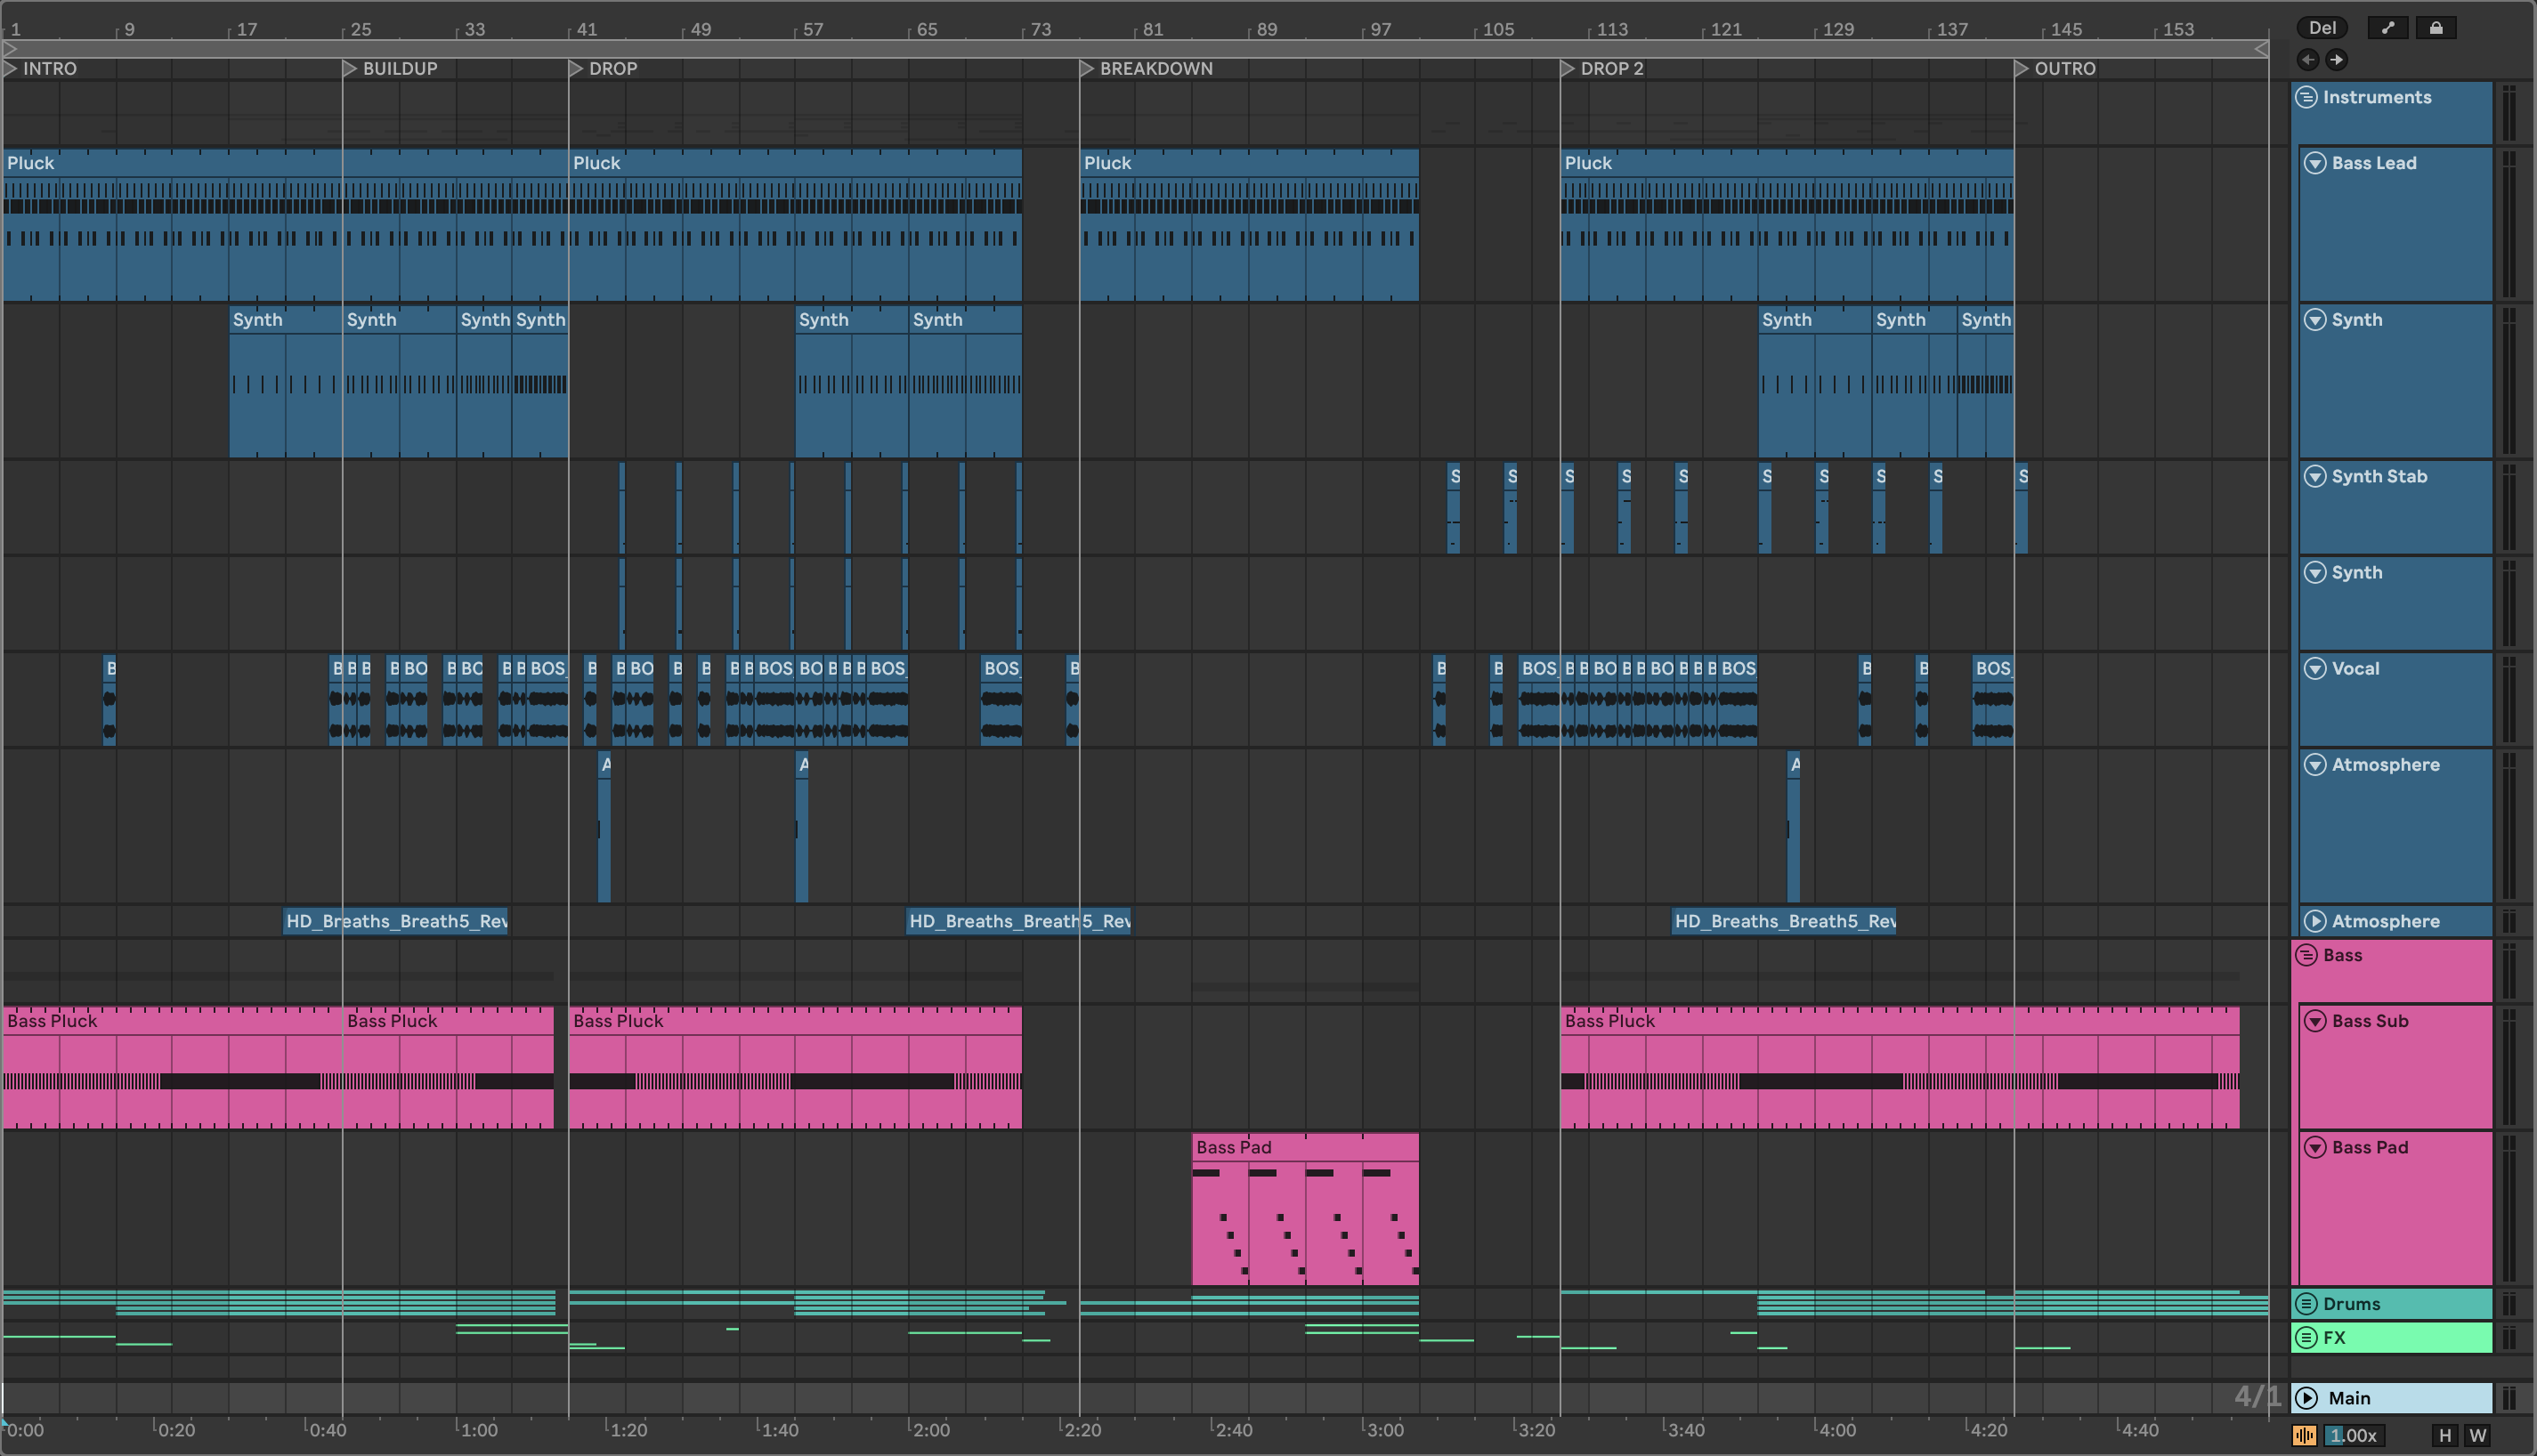Toggle the automation mode button
The image size is (2537, 1456).
coord(2388,28)
